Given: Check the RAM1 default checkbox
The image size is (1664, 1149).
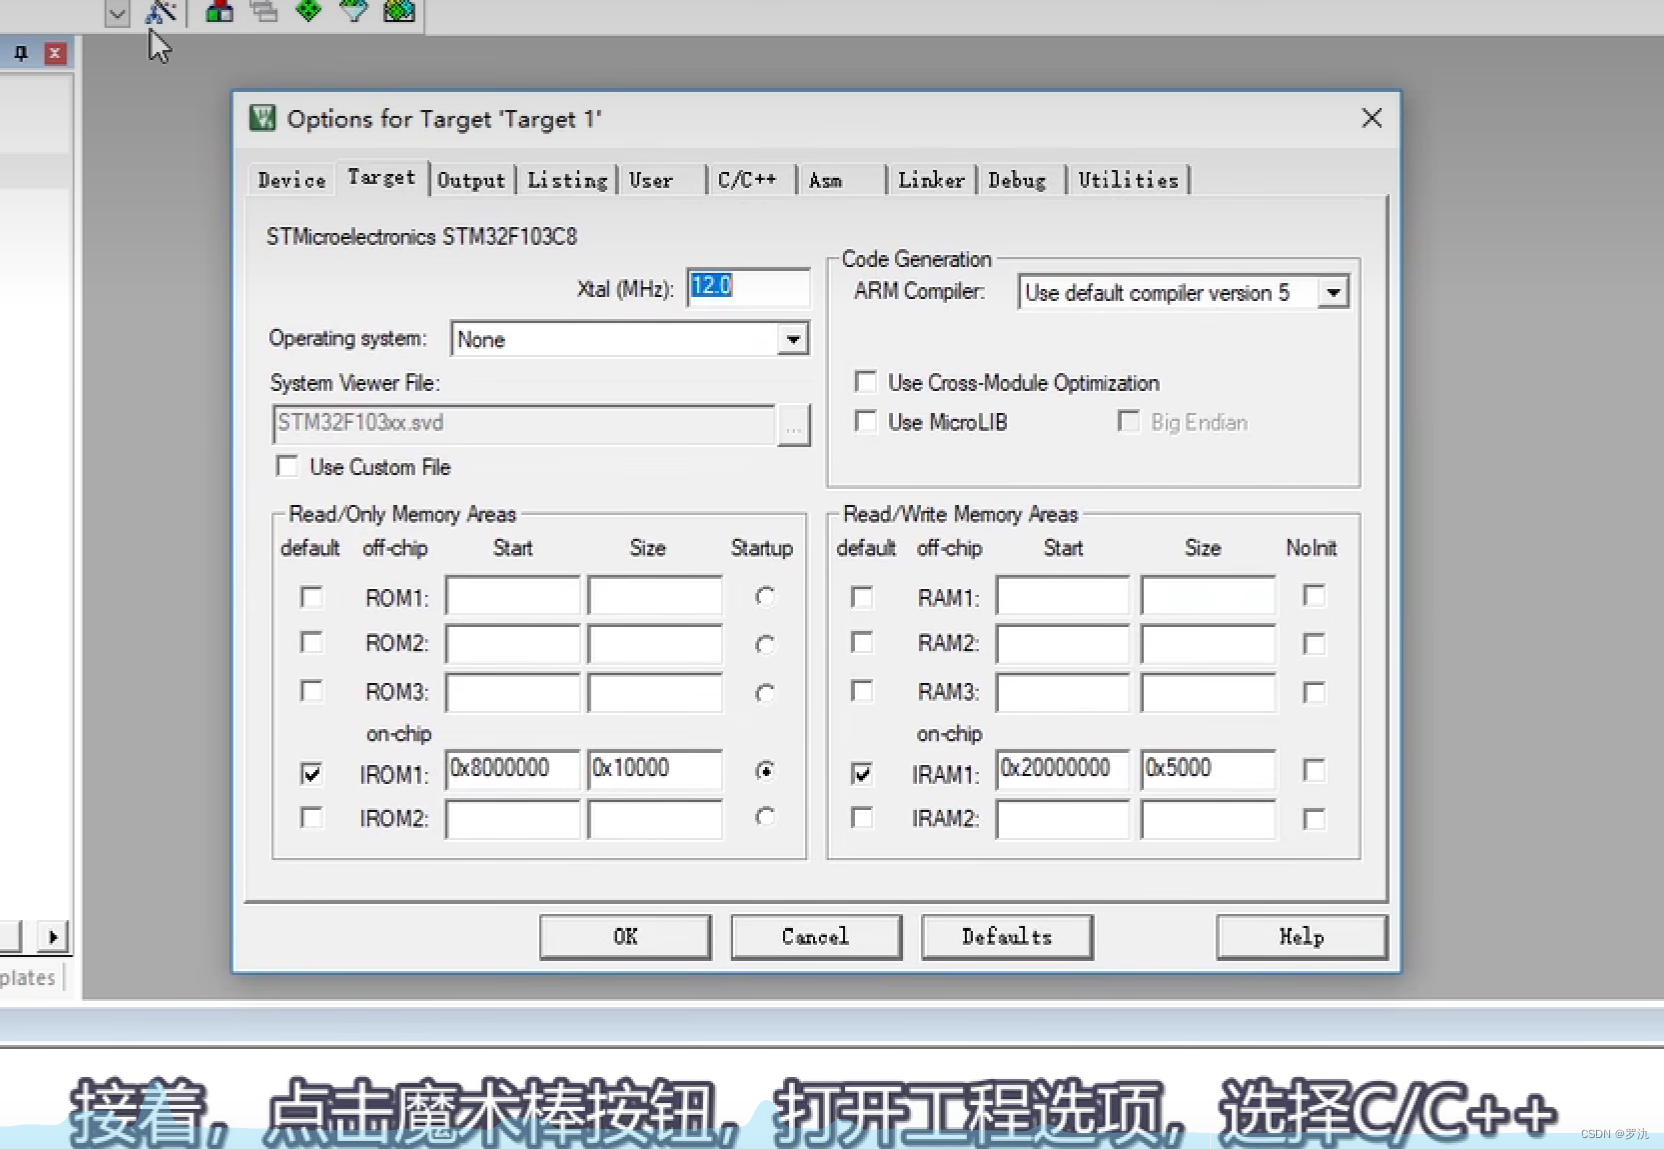Looking at the screenshot, I should 861,597.
